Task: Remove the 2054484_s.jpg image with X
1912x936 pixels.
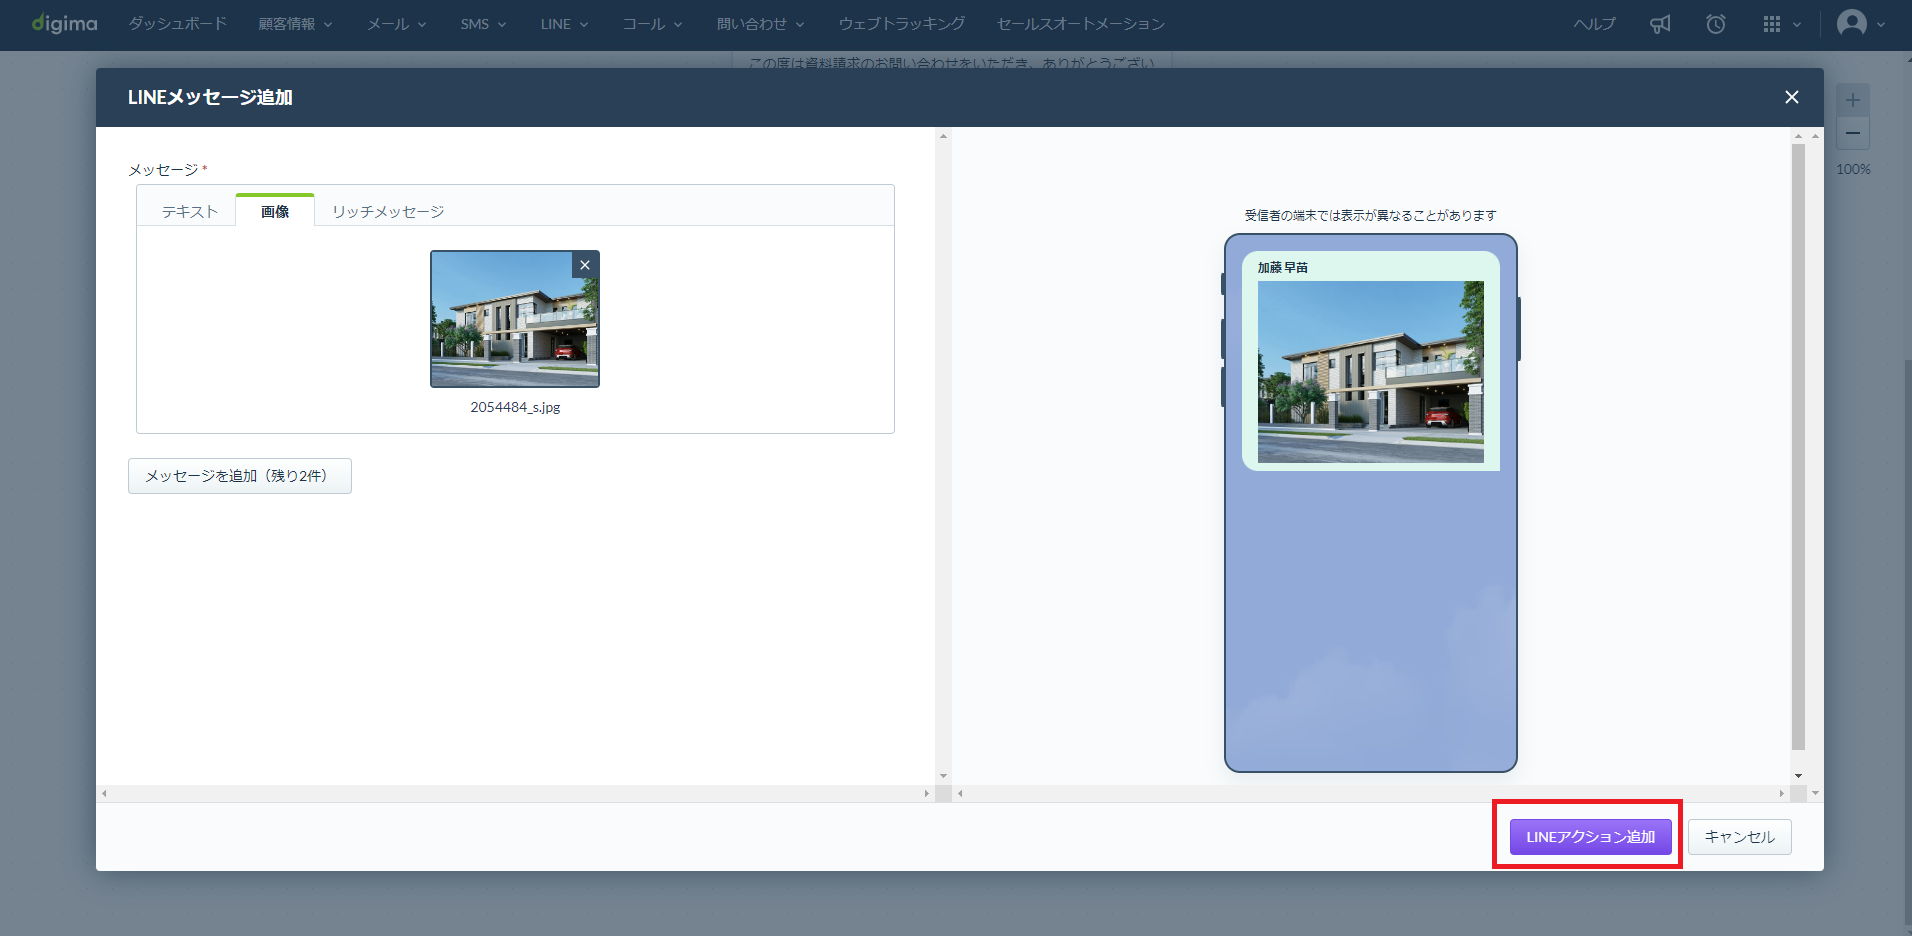Action: pyautogui.click(x=585, y=265)
